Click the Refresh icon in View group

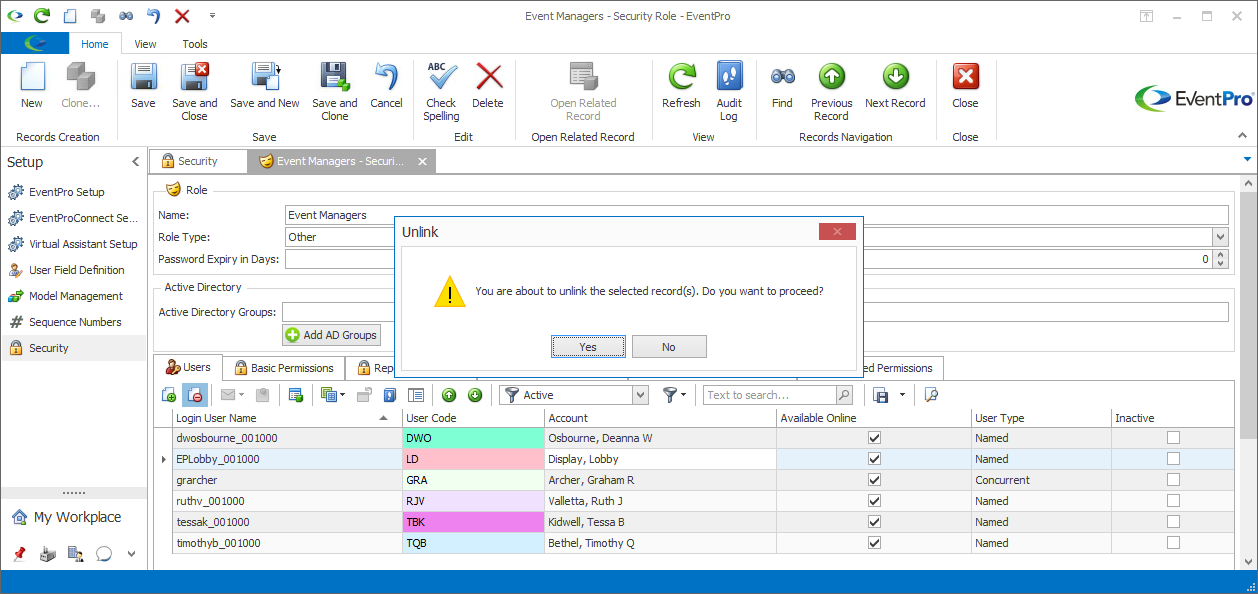pyautogui.click(x=681, y=78)
